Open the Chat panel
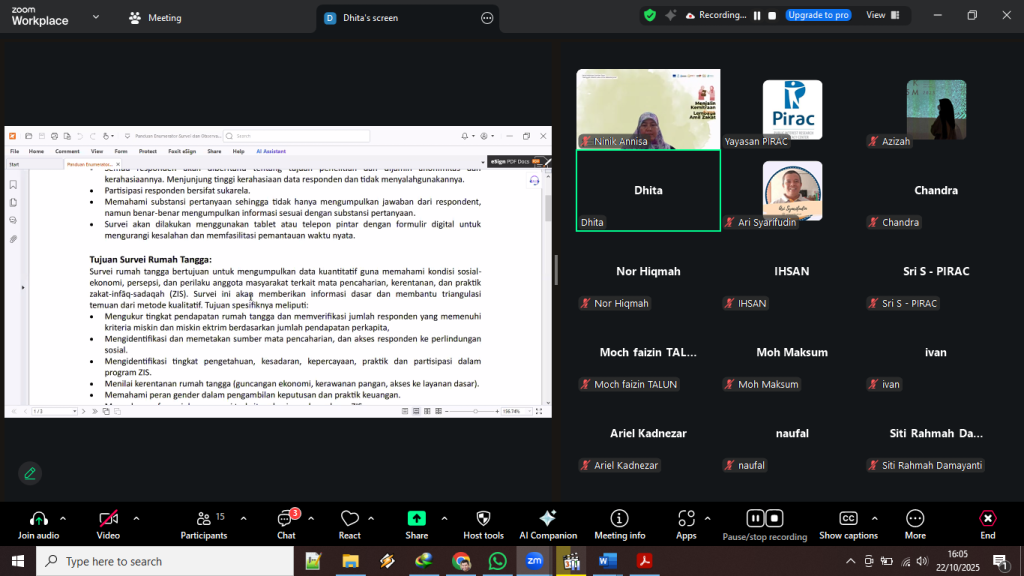Screen dimensions: 1024x576 coord(286,519)
